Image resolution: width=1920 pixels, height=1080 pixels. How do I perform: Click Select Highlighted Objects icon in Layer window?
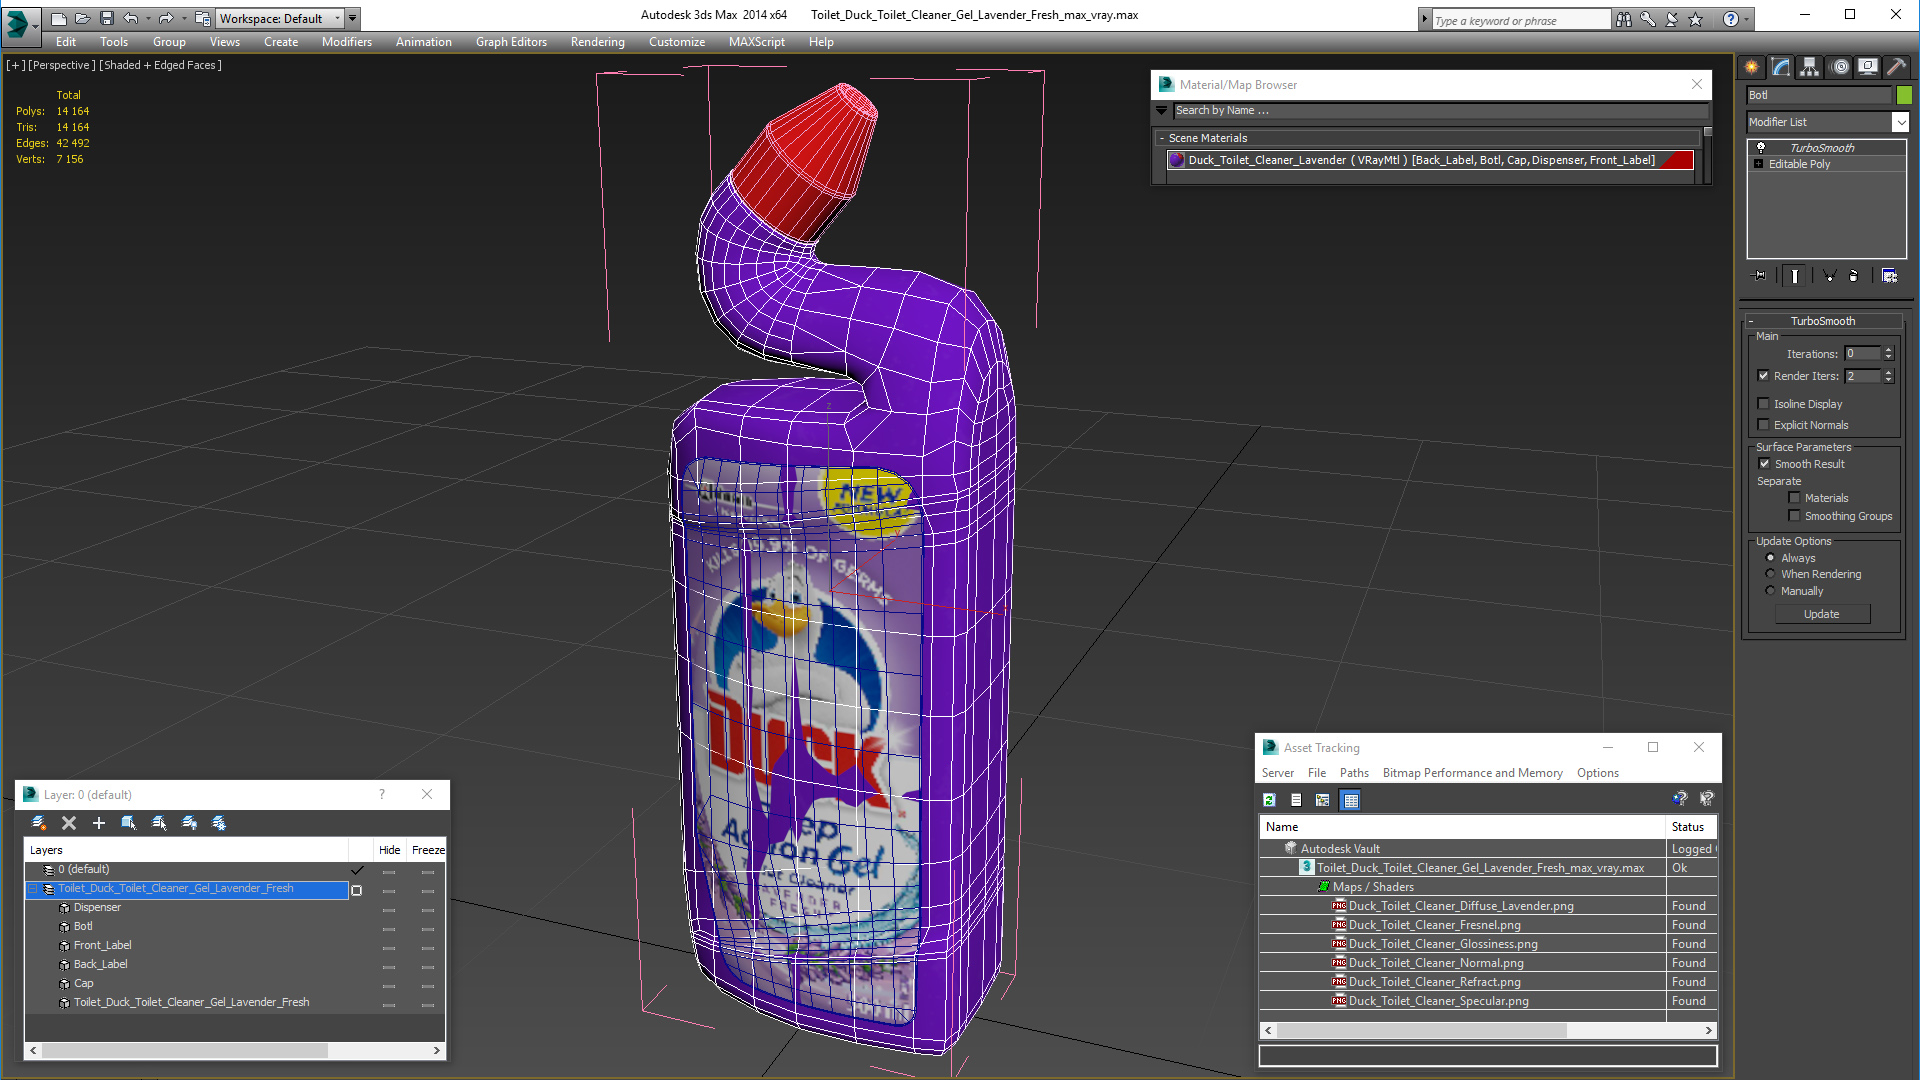[x=129, y=823]
